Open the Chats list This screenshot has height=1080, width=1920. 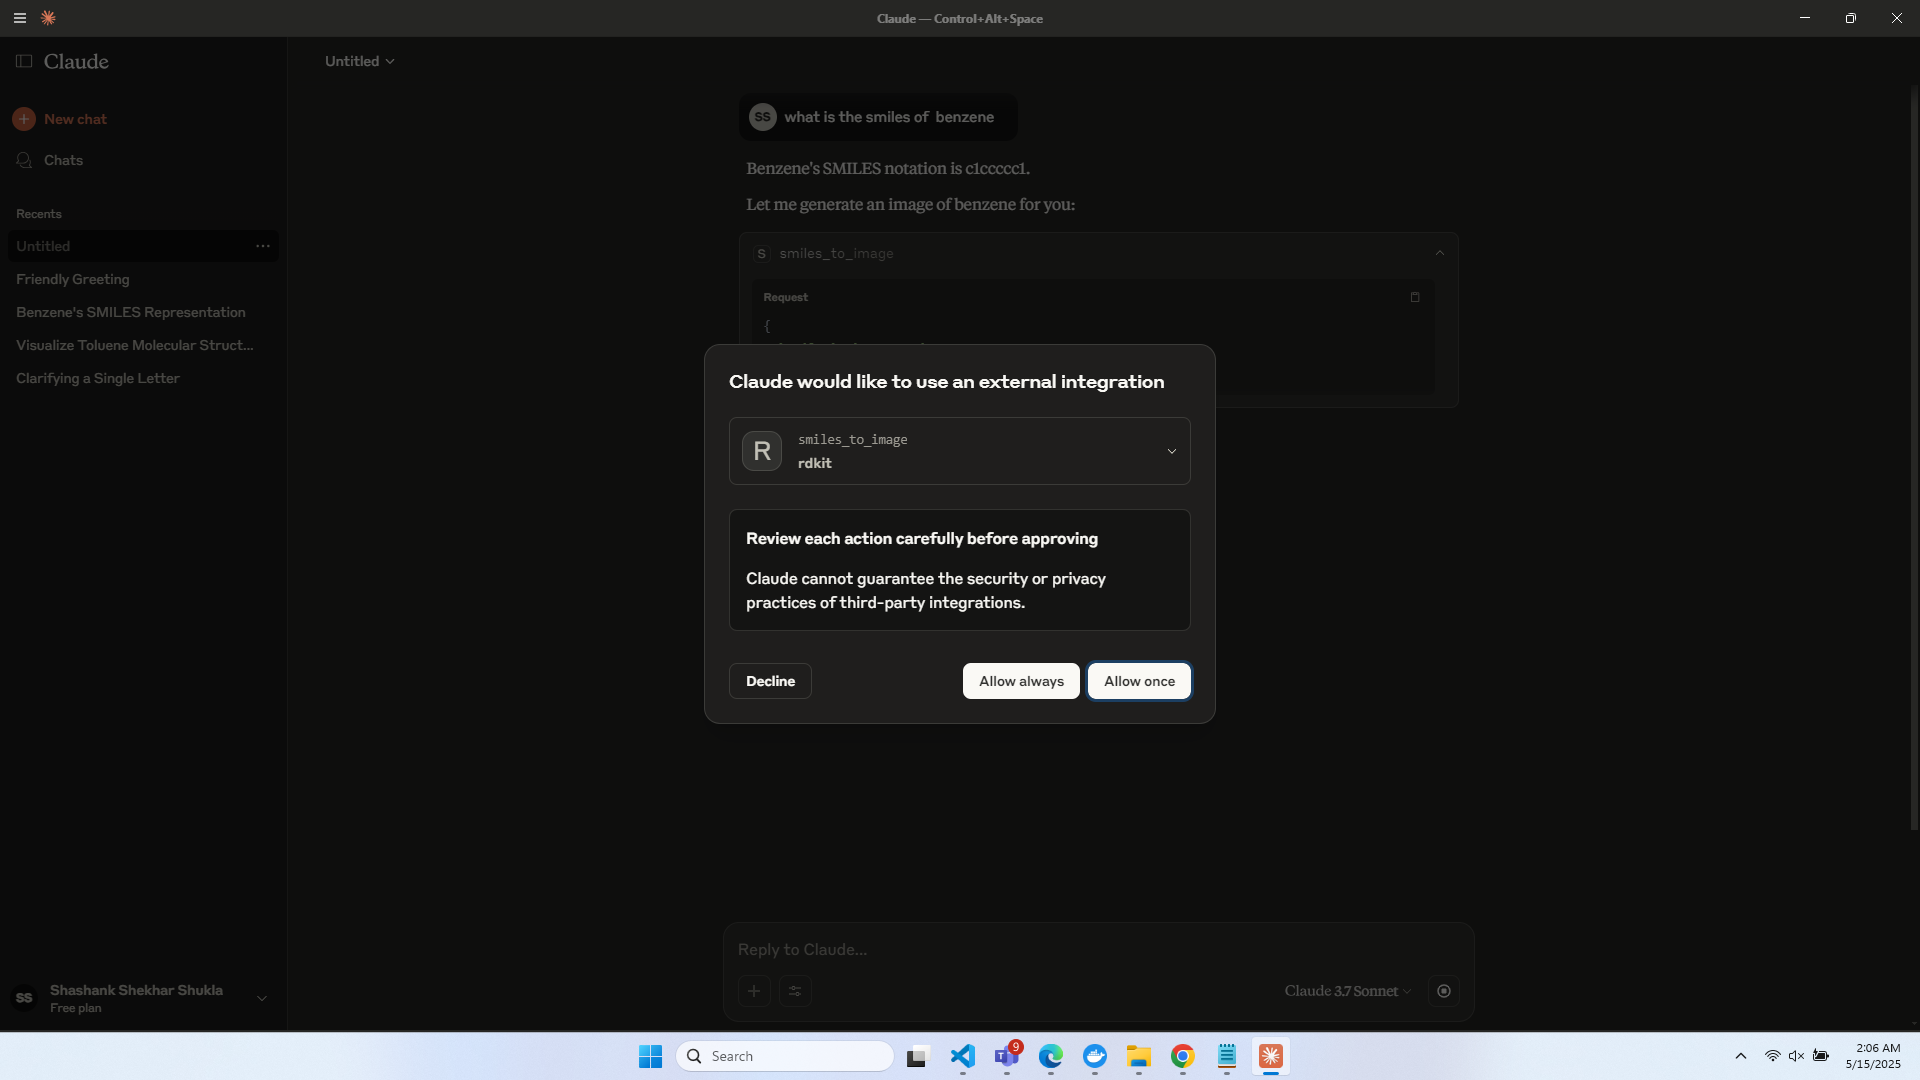click(63, 160)
